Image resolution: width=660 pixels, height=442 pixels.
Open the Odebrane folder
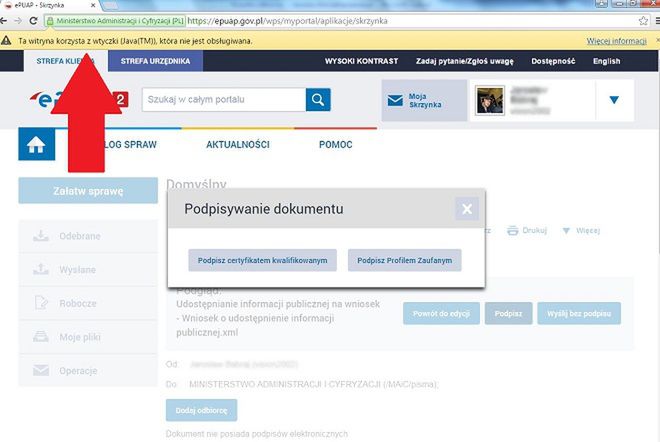point(88,236)
